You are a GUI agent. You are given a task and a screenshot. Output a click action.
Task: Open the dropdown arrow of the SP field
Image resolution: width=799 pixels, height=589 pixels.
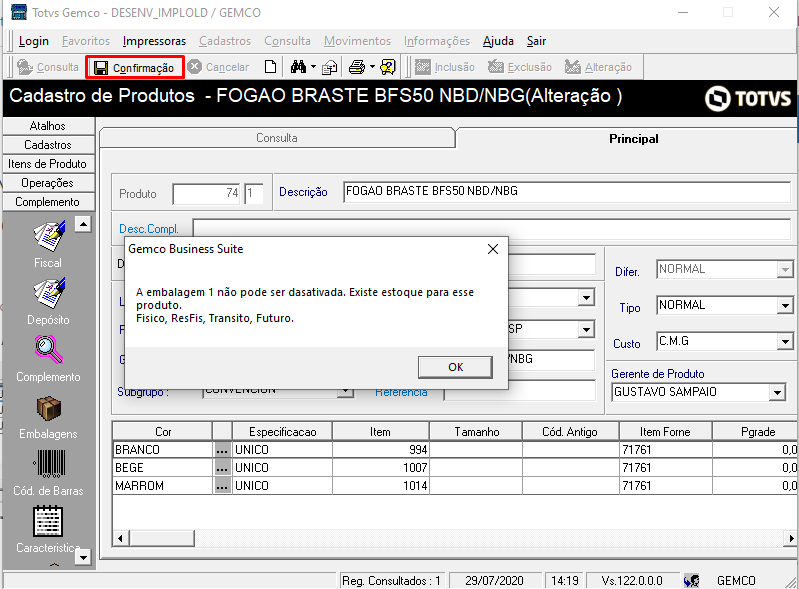[587, 329]
